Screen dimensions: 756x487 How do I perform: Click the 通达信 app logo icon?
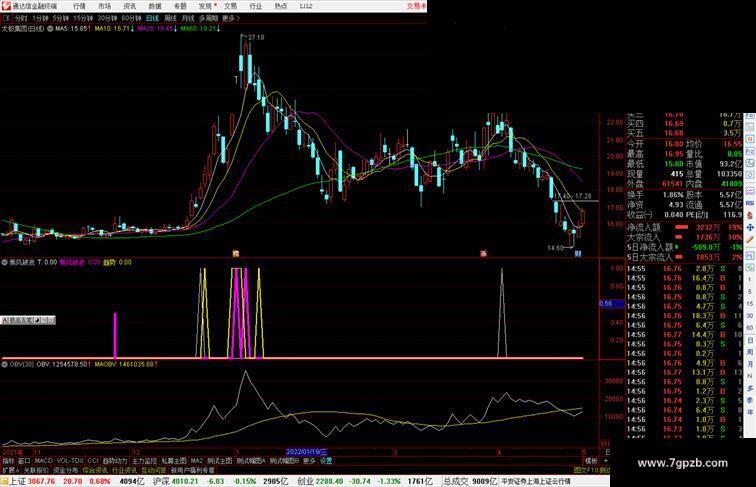5,6
